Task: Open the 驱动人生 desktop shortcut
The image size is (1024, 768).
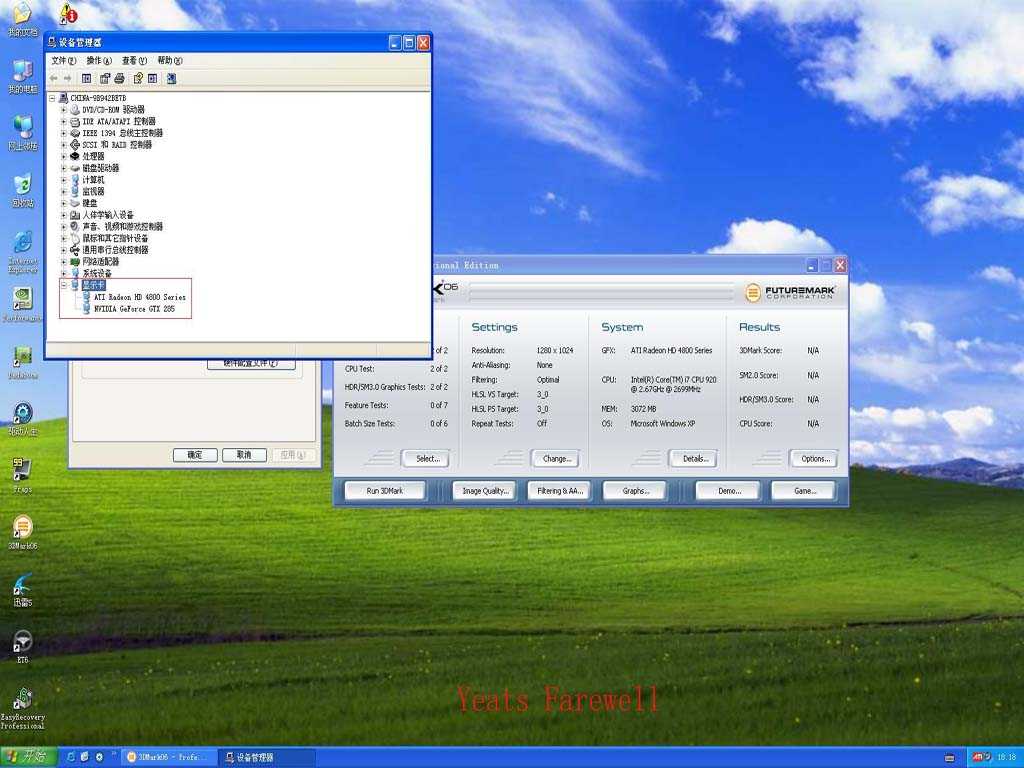Action: pyautogui.click(x=23, y=418)
